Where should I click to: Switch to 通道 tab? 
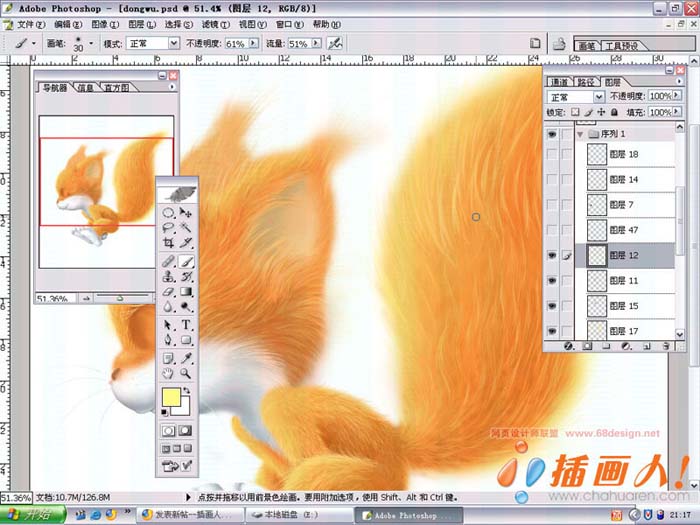tap(559, 82)
